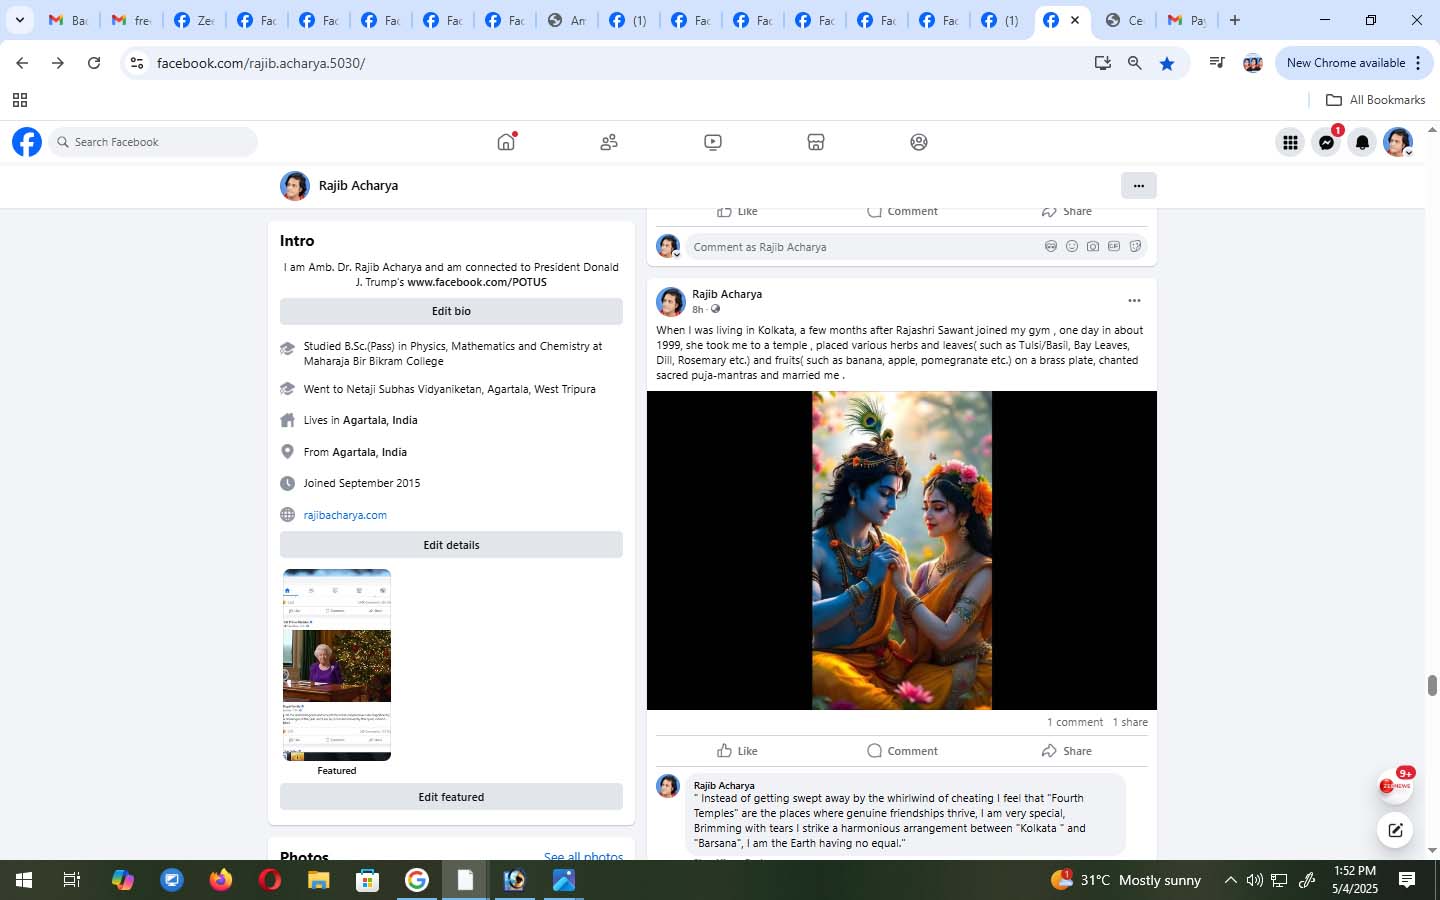Open post options three-dot menu
Screen dimensions: 1440x900
[1134, 300]
